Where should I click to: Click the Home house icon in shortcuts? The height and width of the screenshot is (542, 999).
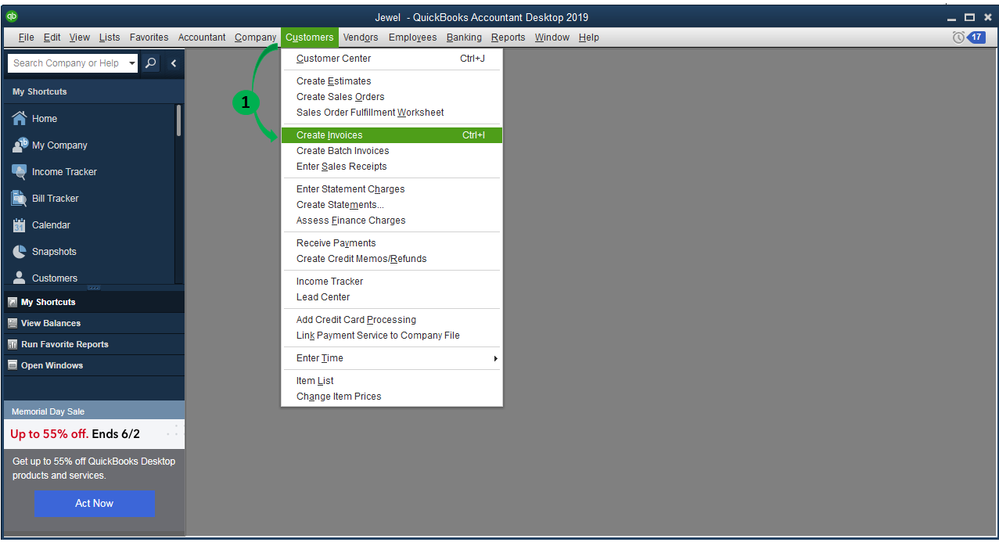click(x=20, y=118)
